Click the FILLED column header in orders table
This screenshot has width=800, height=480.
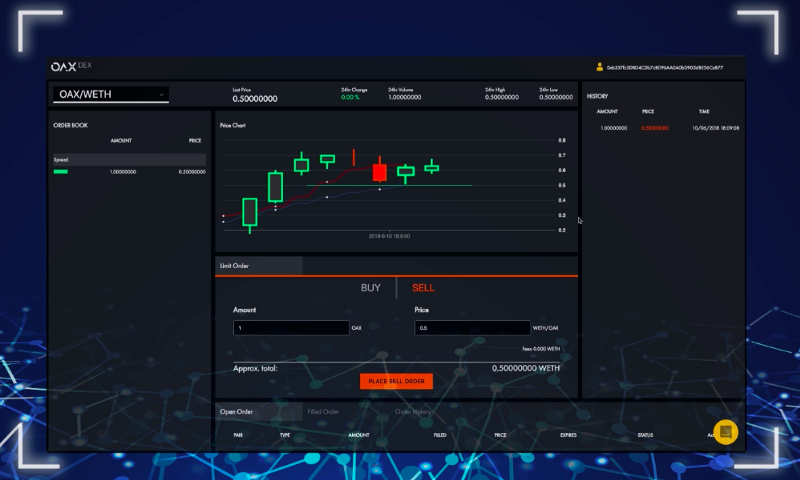(x=440, y=435)
